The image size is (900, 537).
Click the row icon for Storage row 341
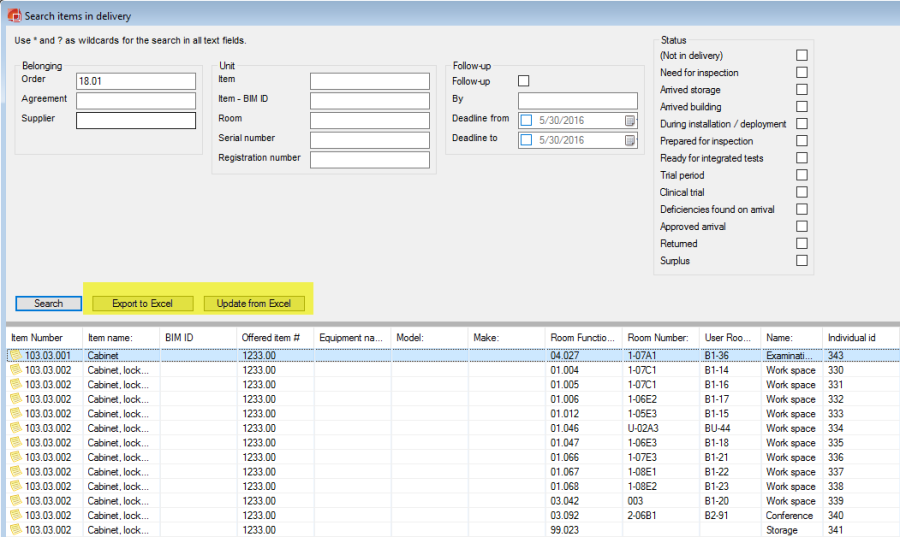tap(16, 530)
